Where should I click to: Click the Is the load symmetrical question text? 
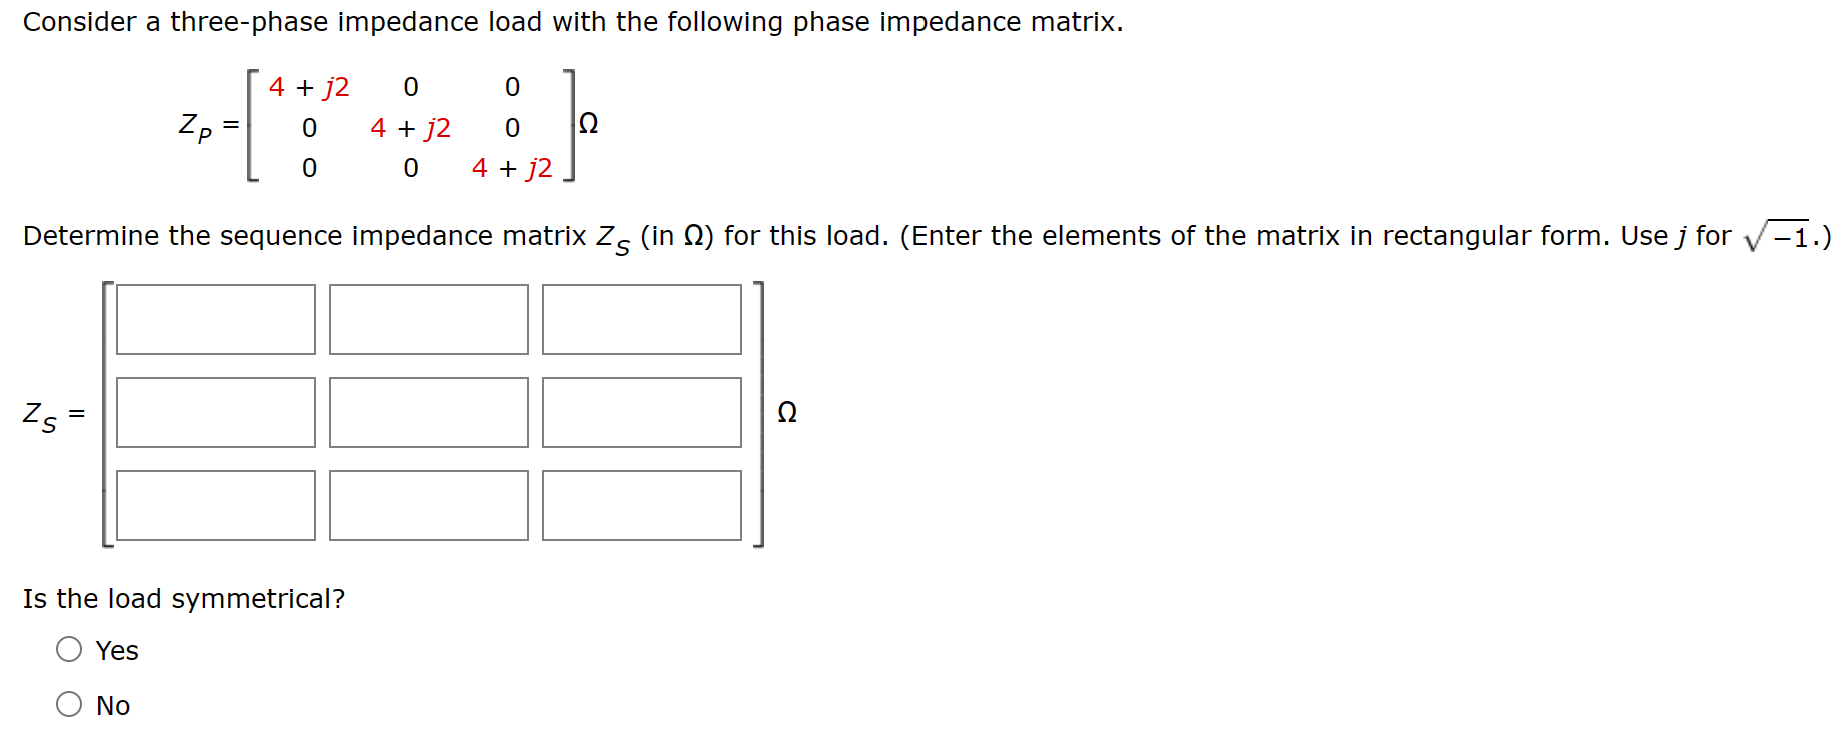coord(185,597)
